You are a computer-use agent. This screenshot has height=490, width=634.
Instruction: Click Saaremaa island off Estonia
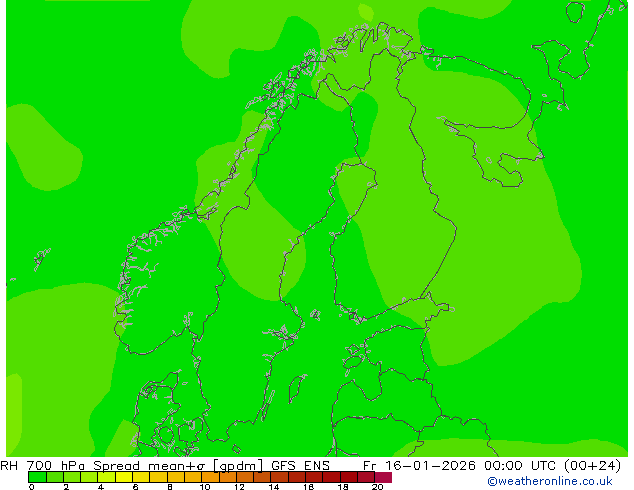[354, 360]
